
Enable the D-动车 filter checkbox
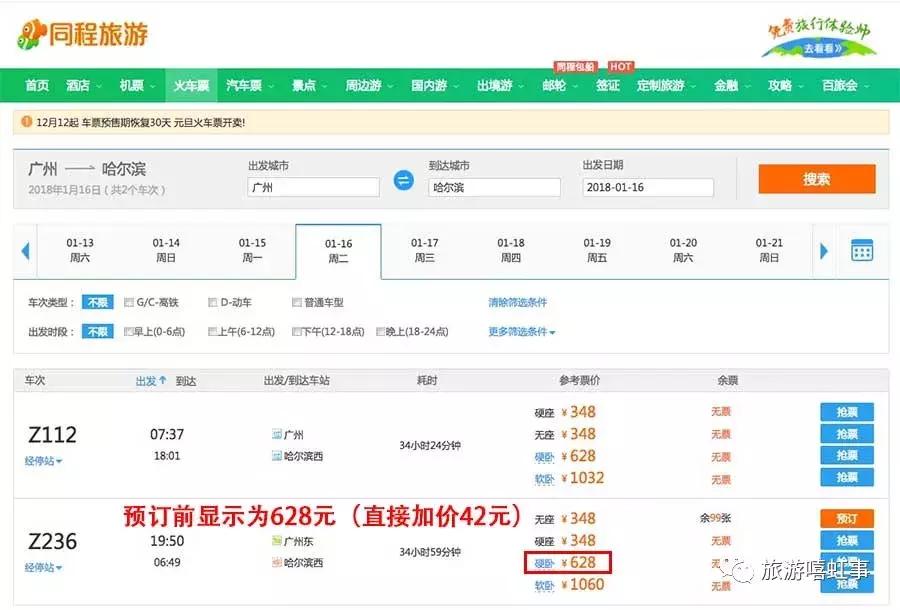[x=211, y=302]
